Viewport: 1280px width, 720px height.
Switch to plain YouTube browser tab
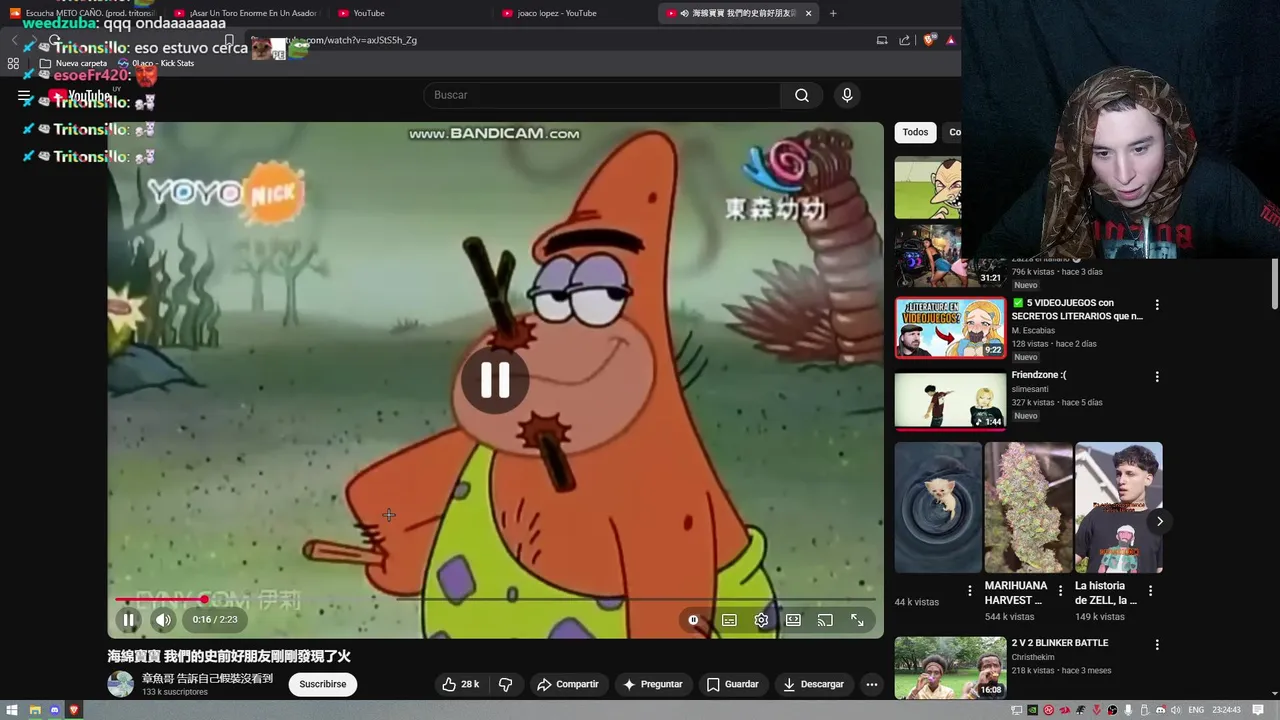coord(410,13)
